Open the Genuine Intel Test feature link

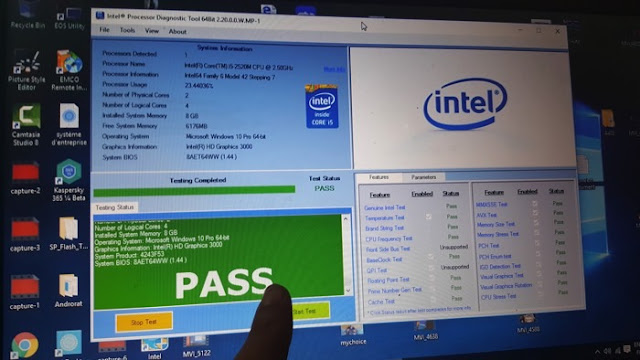point(384,207)
